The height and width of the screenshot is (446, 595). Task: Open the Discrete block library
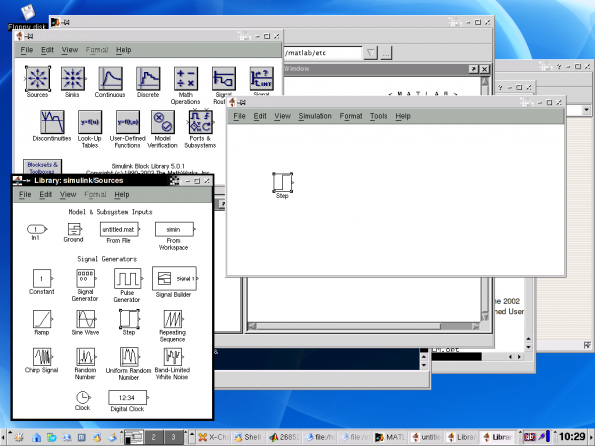click(x=148, y=79)
